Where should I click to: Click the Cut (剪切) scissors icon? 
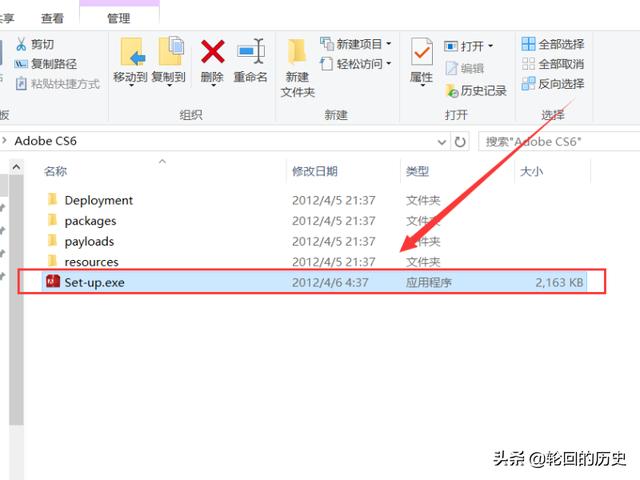tap(21, 44)
